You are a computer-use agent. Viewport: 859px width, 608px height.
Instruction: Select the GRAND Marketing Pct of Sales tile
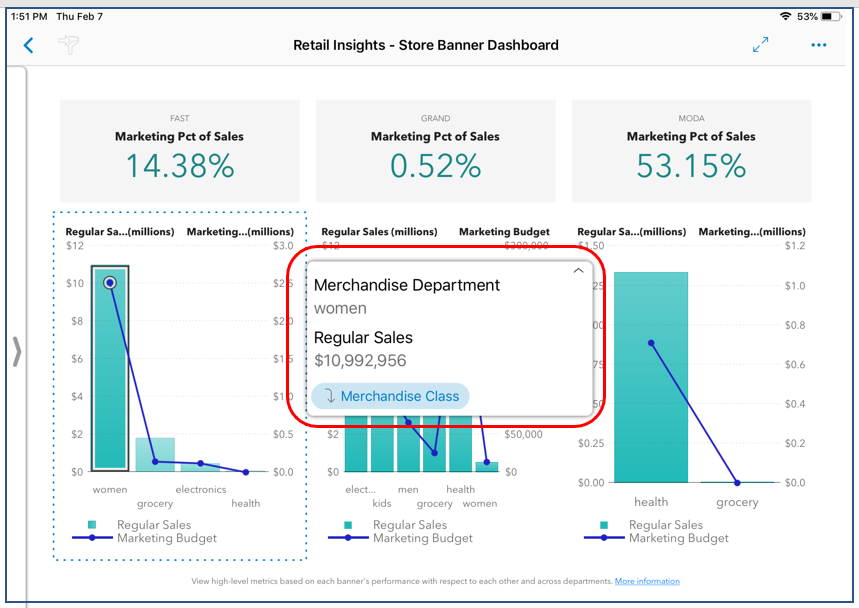pos(435,151)
